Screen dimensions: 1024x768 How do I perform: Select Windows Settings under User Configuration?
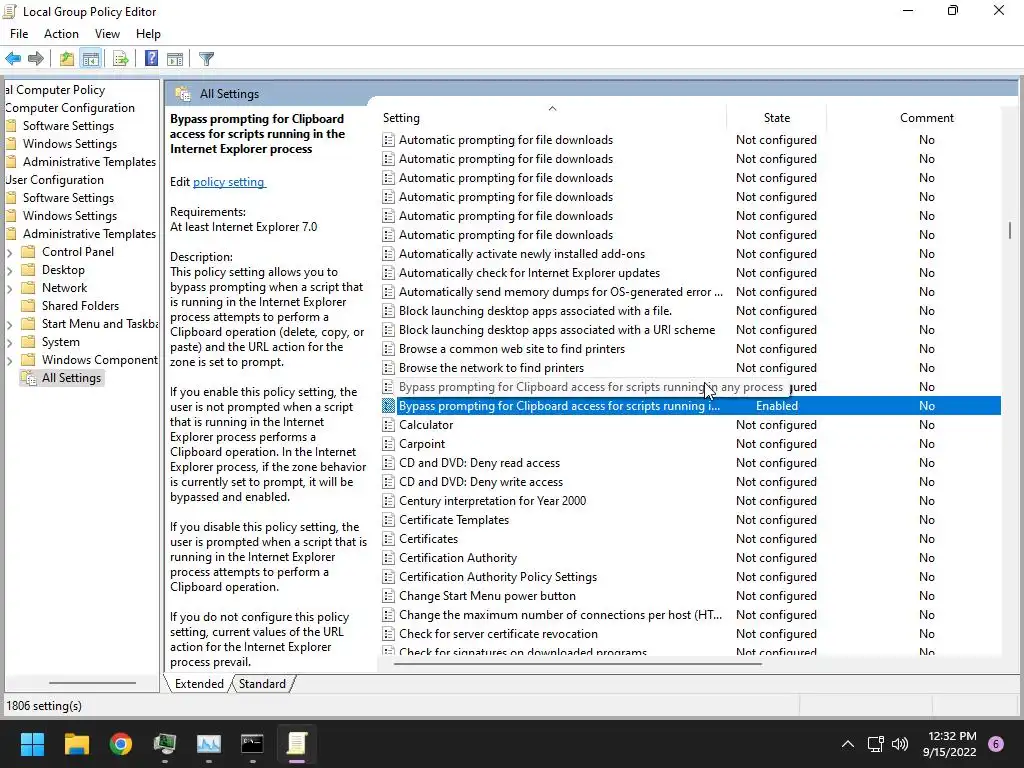69,216
